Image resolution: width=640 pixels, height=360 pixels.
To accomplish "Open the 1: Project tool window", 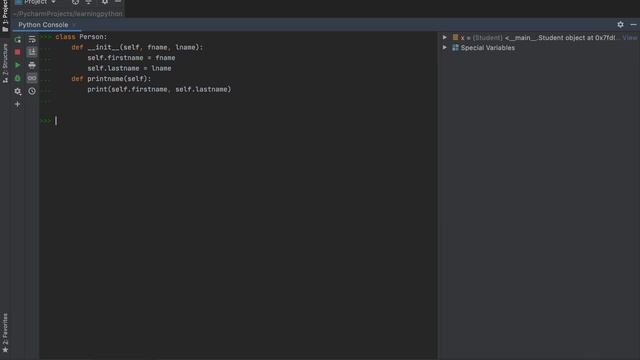I will tap(5, 16).
